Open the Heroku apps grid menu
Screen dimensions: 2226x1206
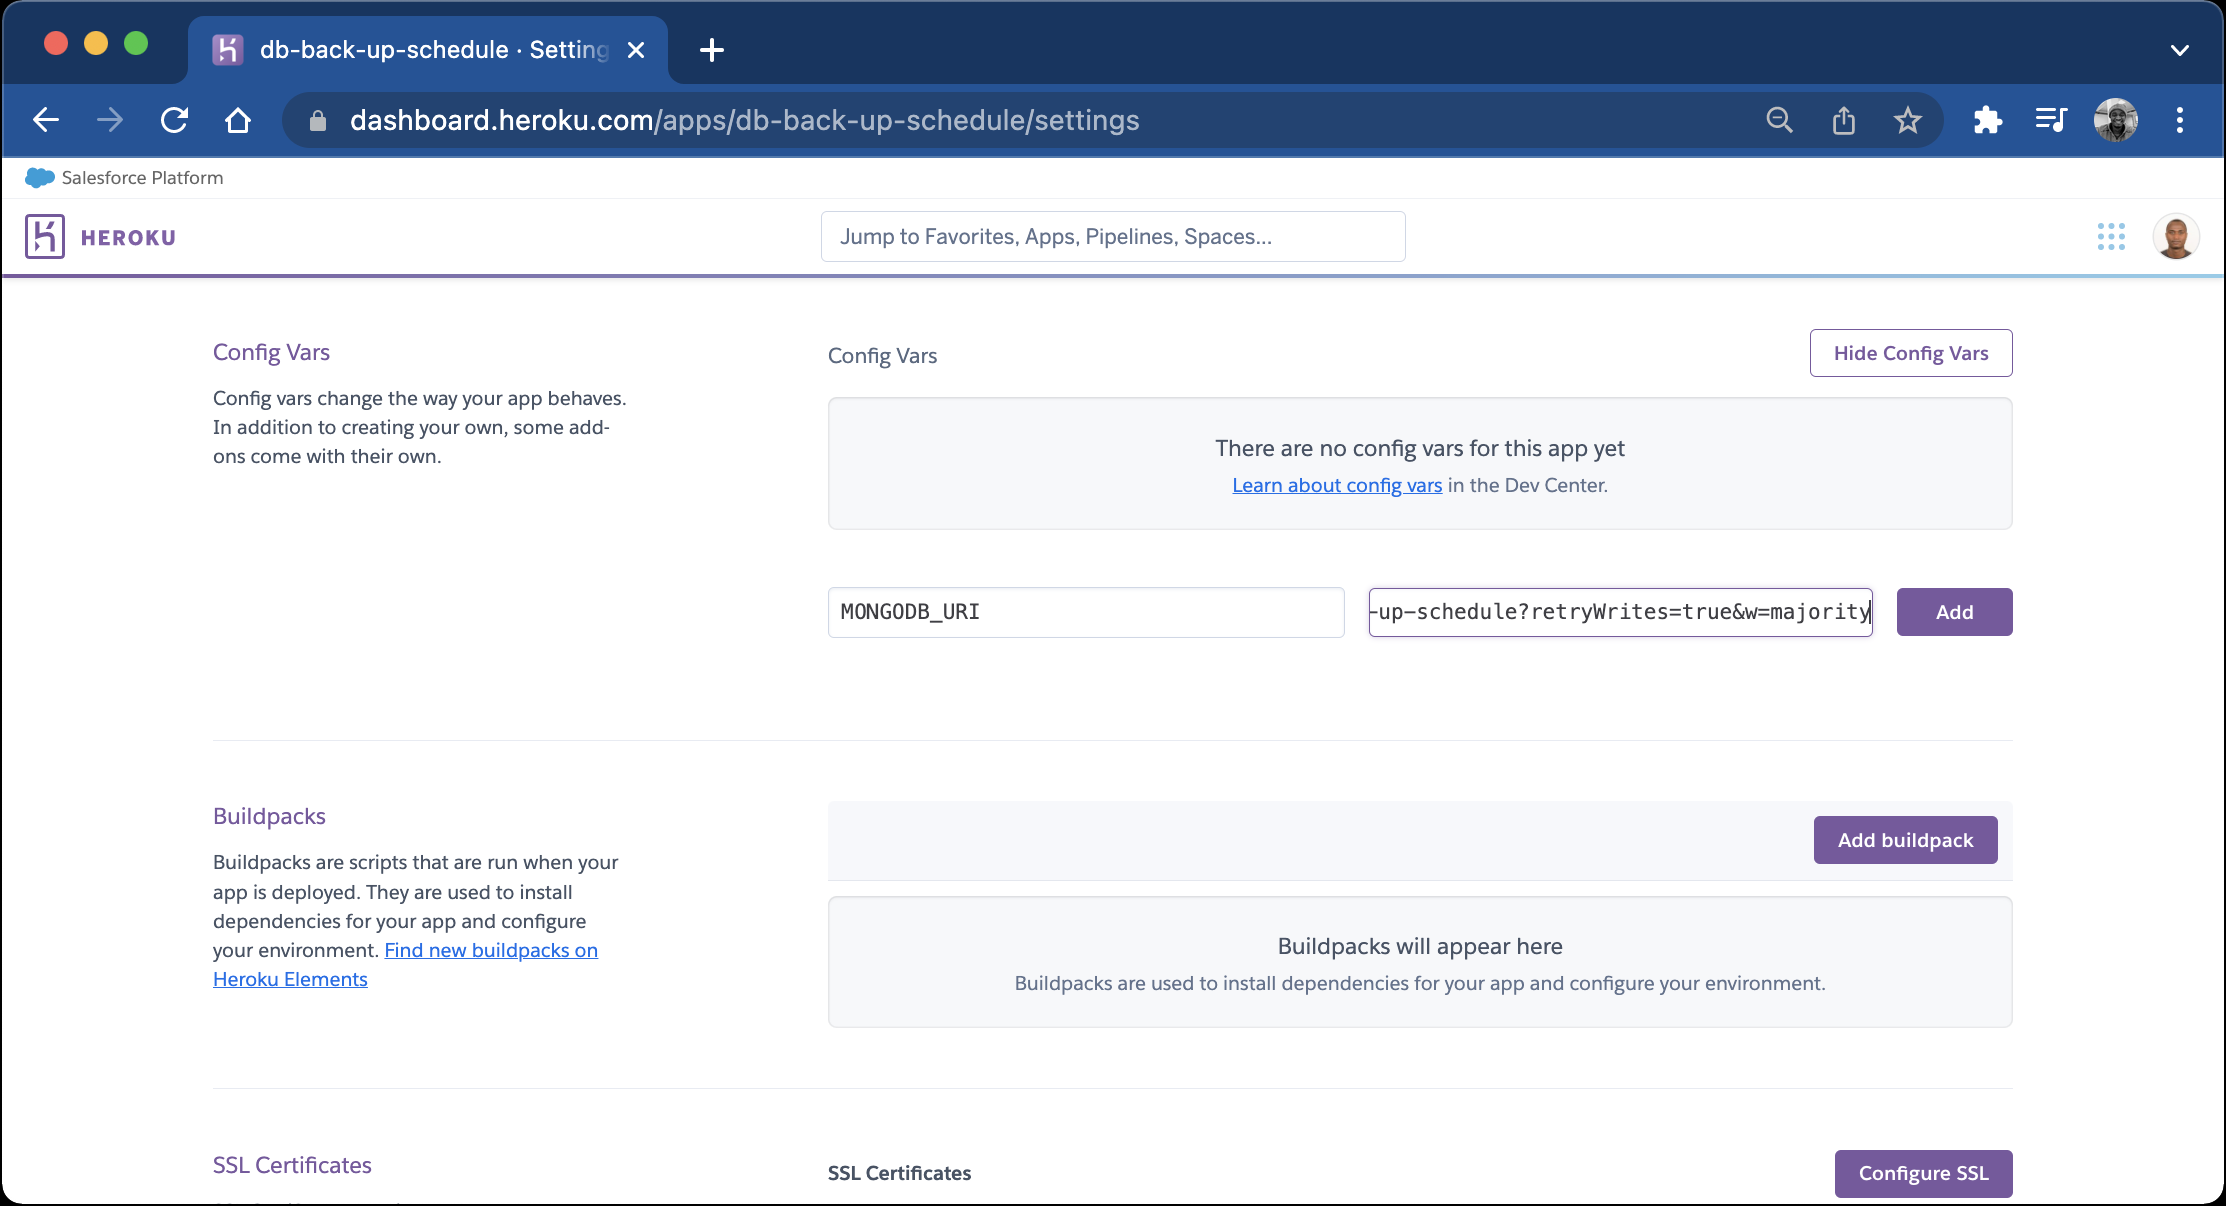pyautogui.click(x=2111, y=236)
